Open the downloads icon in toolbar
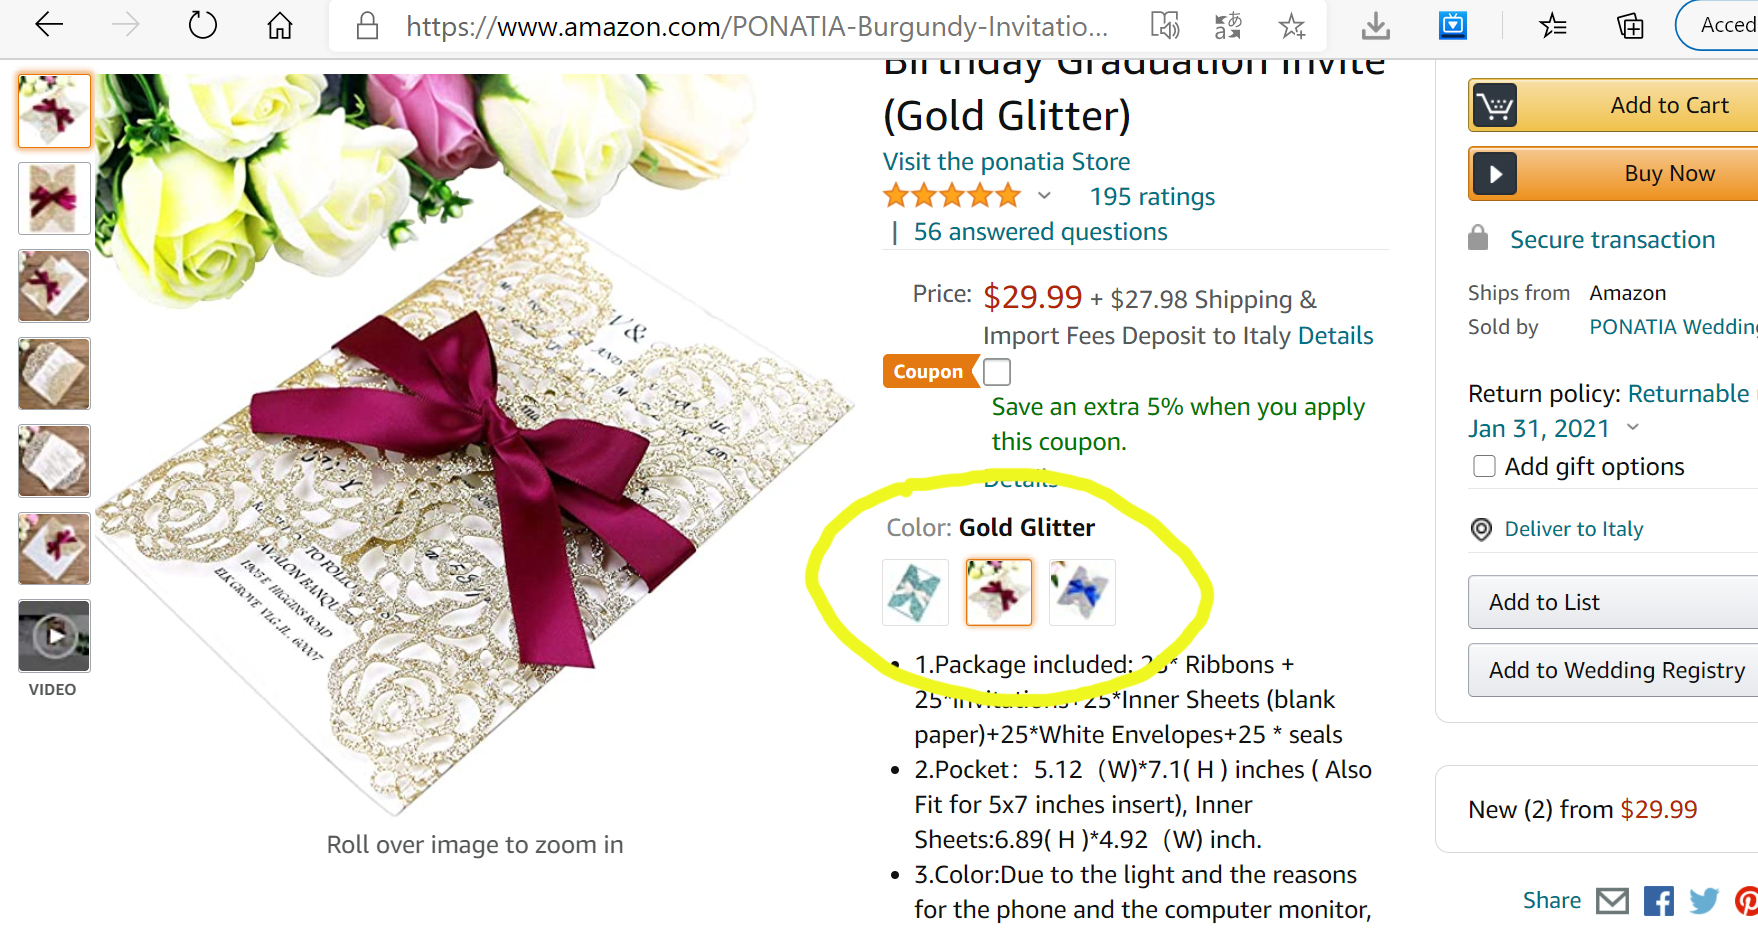 (1376, 26)
